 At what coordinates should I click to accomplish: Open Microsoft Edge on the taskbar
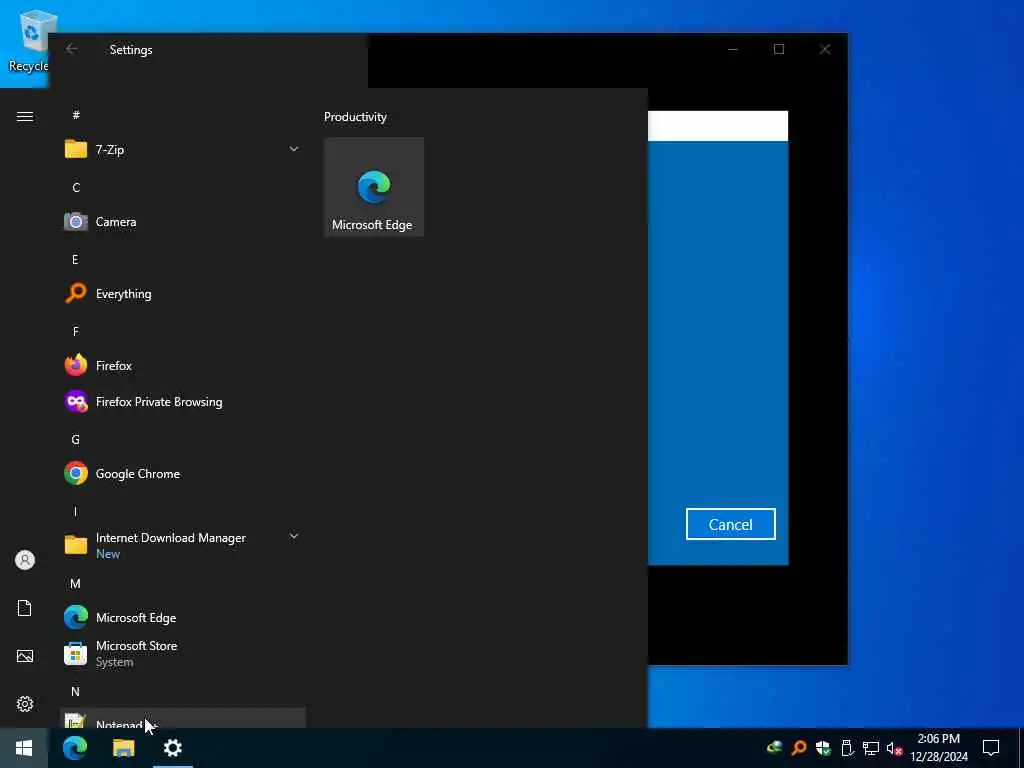(74, 748)
